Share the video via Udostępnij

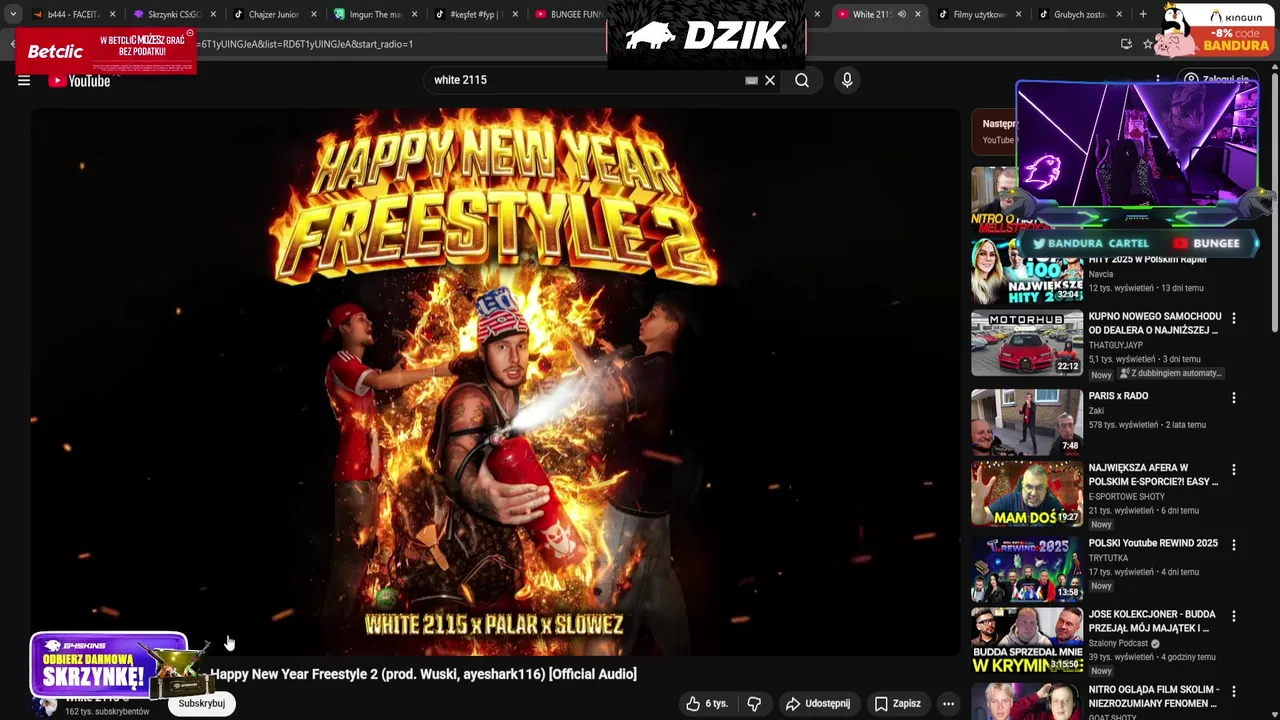818,703
